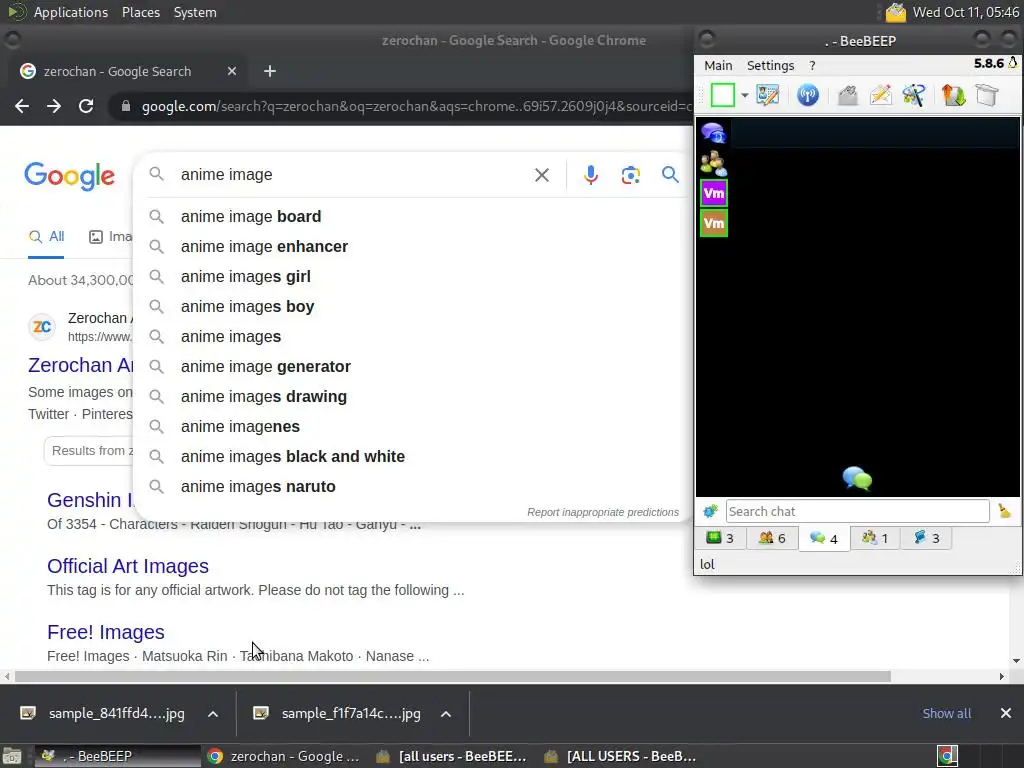Switch to BeeBEEP groups tab showing 1
This screenshot has height=768, width=1024.
click(x=874, y=538)
